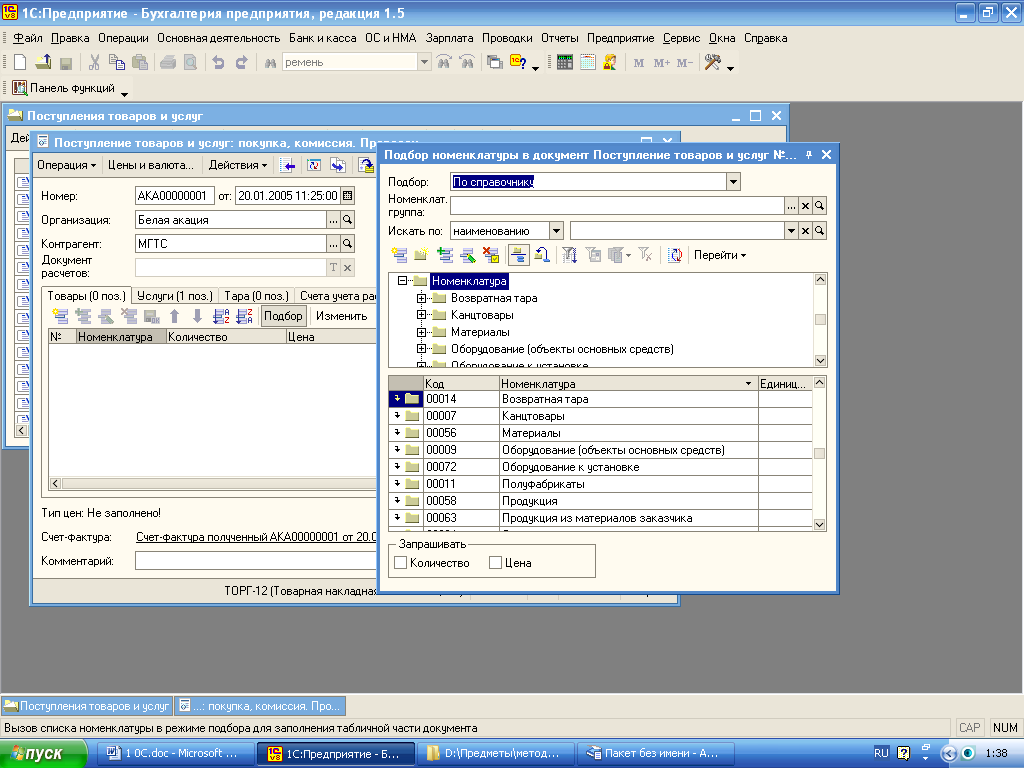Open the Отчеты menu
This screenshot has width=1024, height=768.
point(560,38)
